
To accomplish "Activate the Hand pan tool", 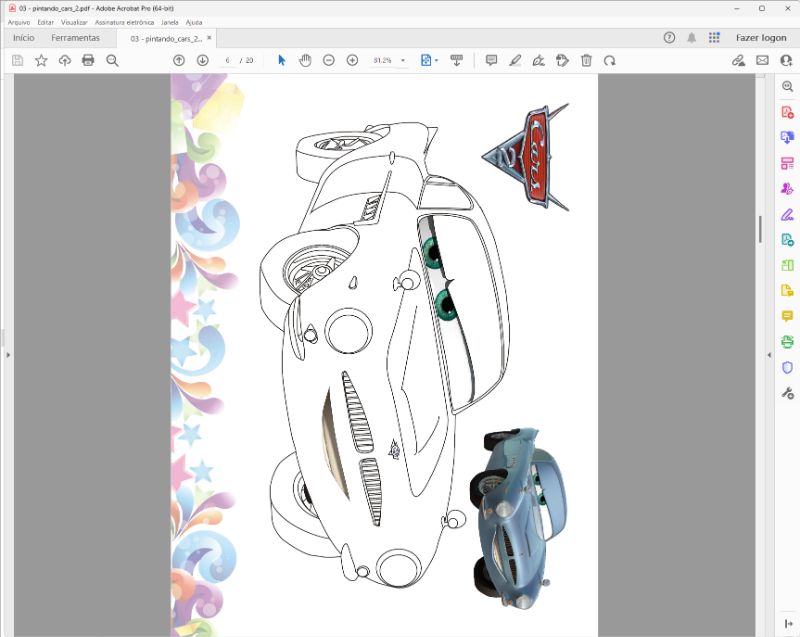I will 305,60.
